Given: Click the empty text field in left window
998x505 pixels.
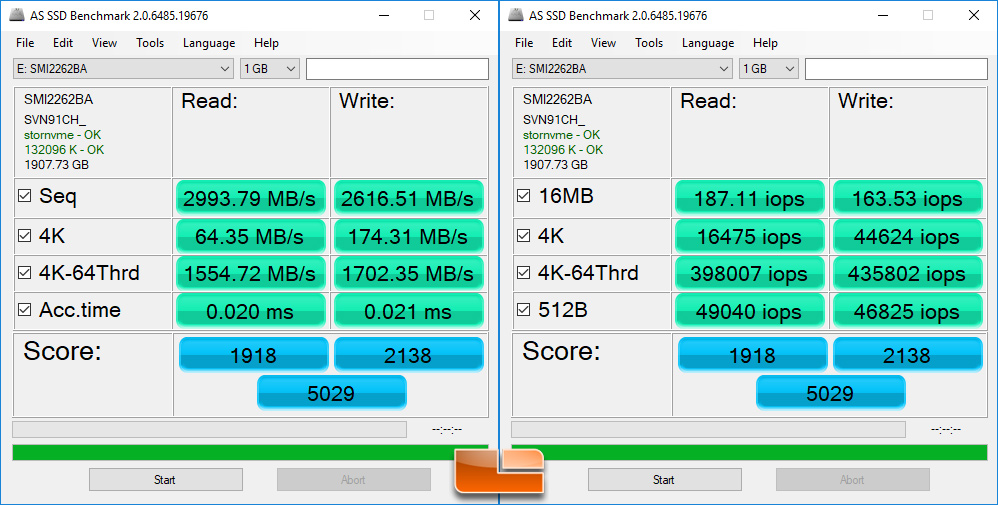Looking at the screenshot, I should pos(397,69).
